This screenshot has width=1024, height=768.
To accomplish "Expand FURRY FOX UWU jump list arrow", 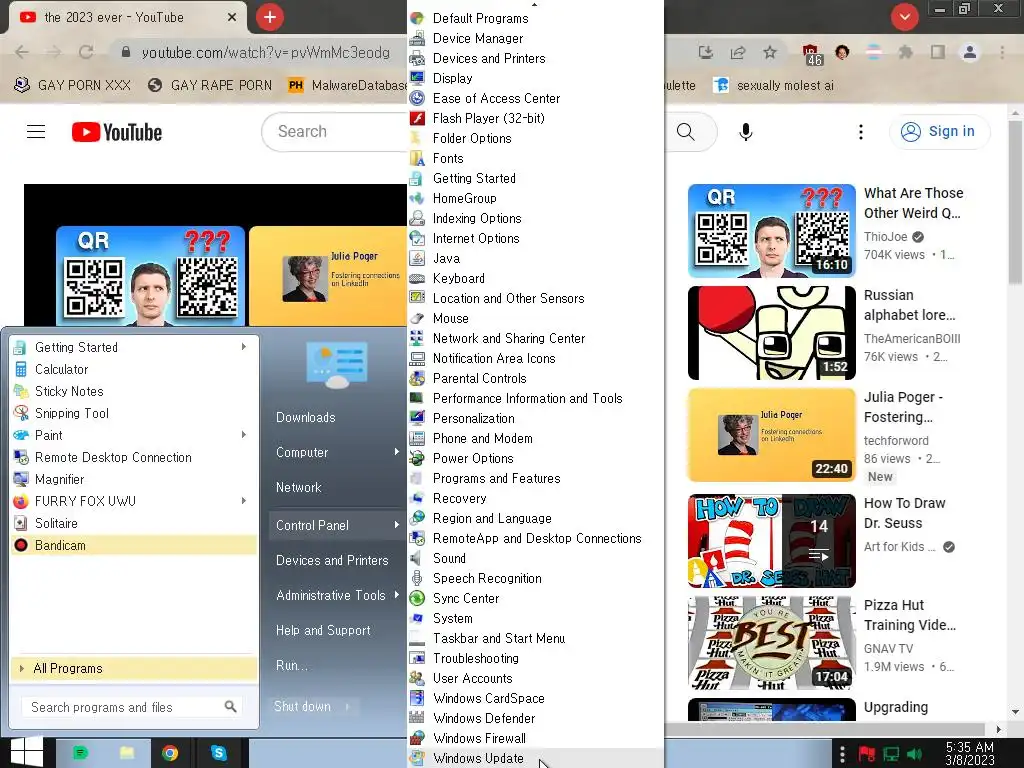I will point(244,501).
